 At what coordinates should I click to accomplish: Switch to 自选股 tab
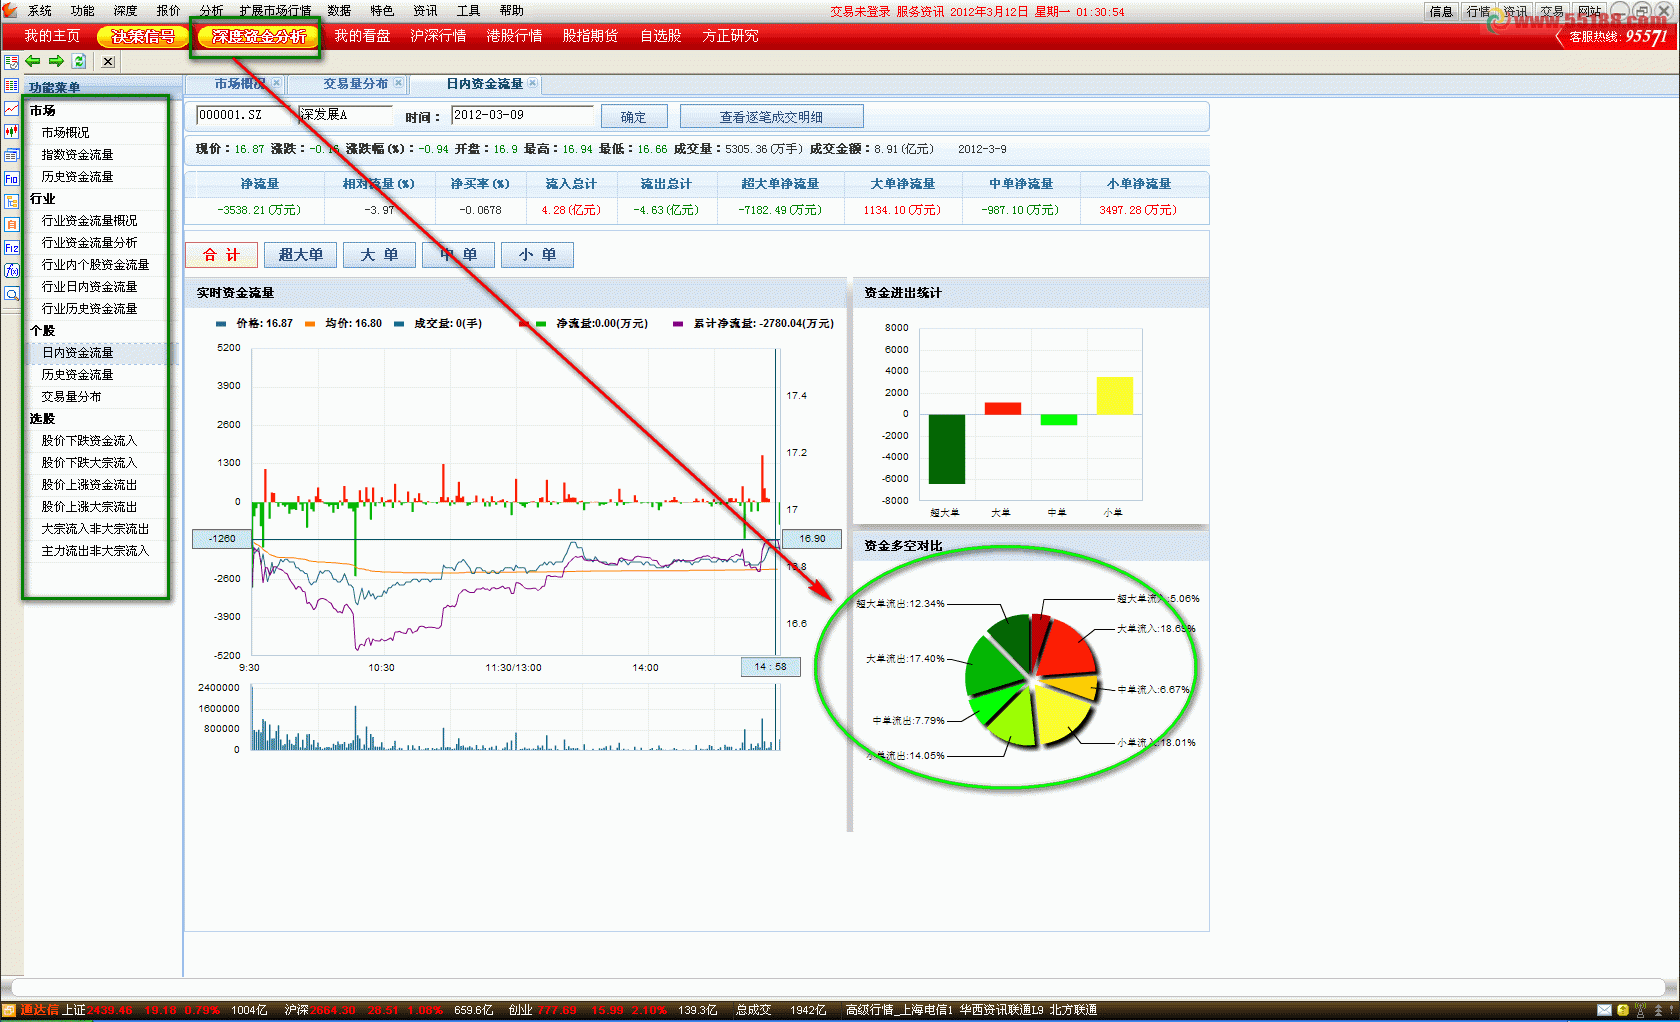point(660,36)
